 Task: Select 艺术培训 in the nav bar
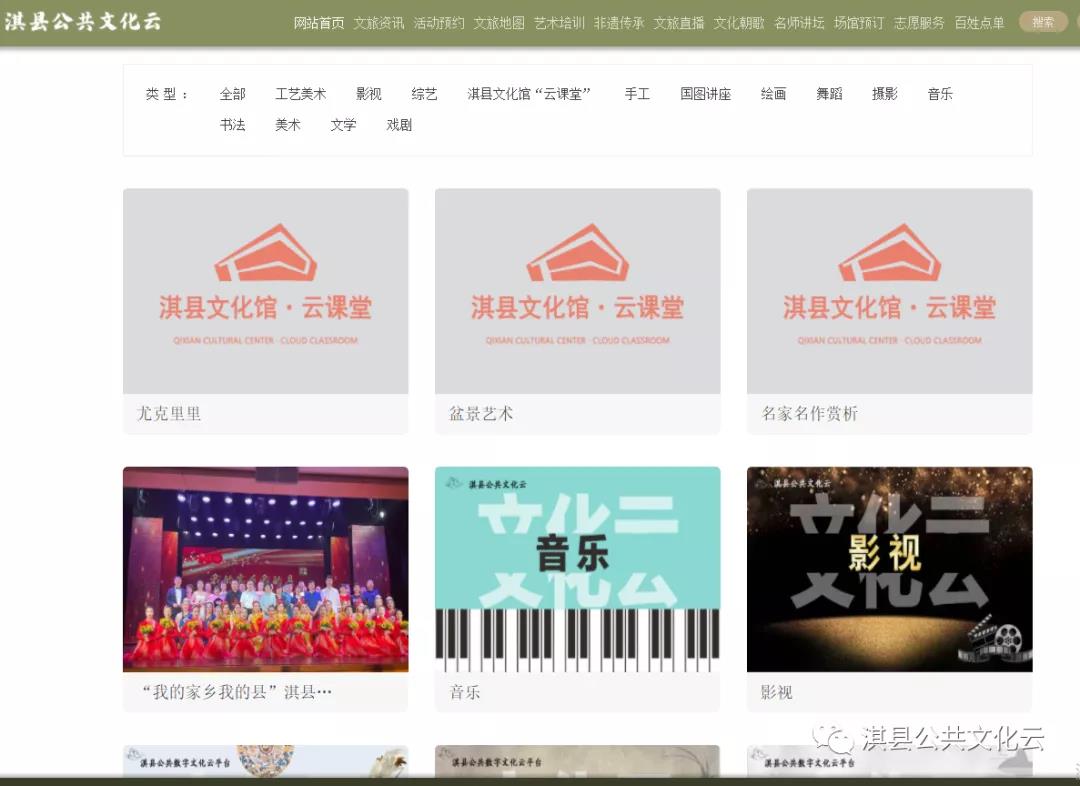559,23
